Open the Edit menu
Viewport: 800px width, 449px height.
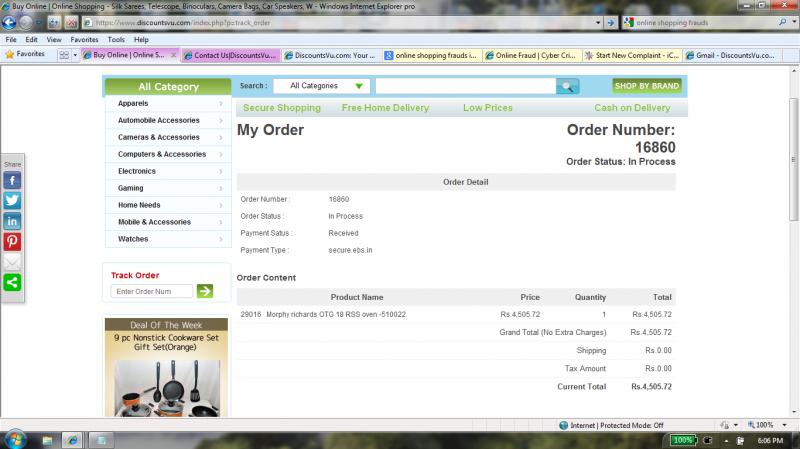coord(32,39)
